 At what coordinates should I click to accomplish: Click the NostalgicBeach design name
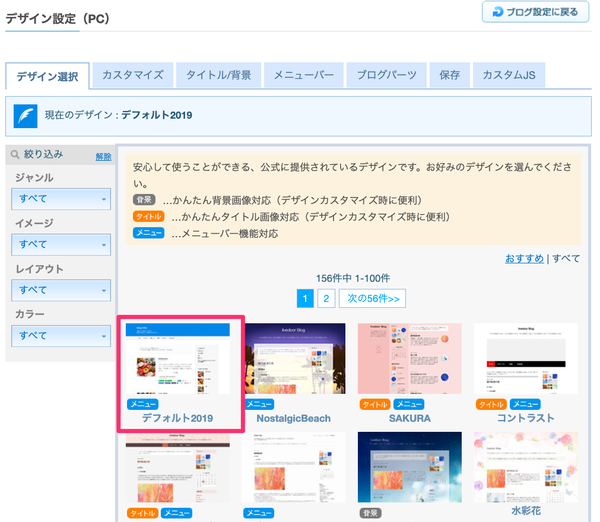point(293,418)
